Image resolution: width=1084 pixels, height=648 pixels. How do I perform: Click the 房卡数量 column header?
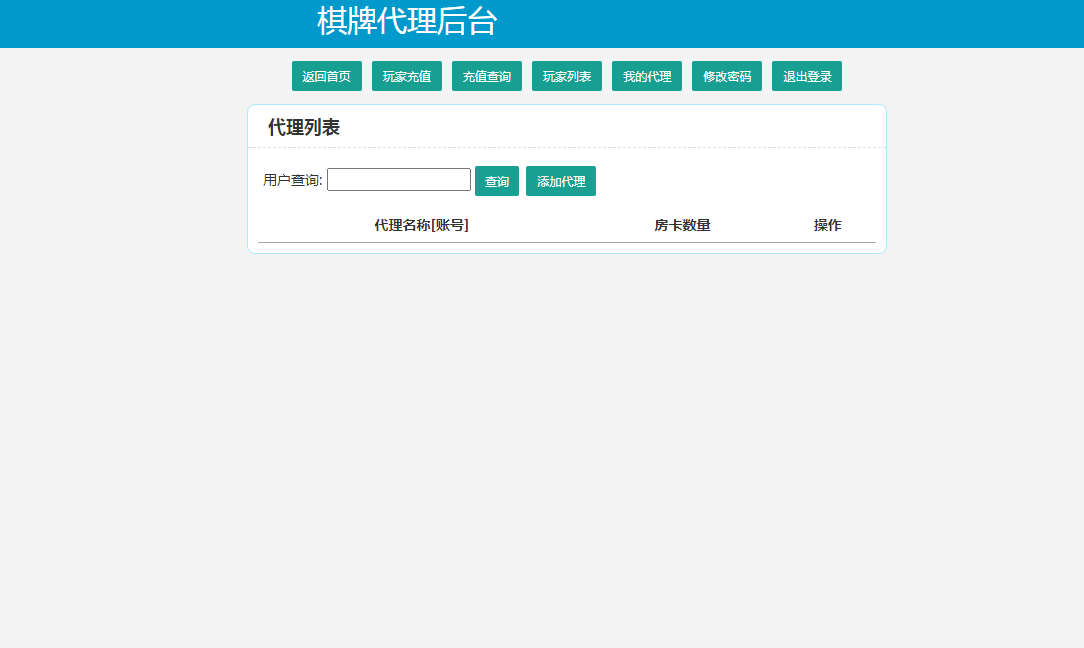pyautogui.click(x=681, y=225)
